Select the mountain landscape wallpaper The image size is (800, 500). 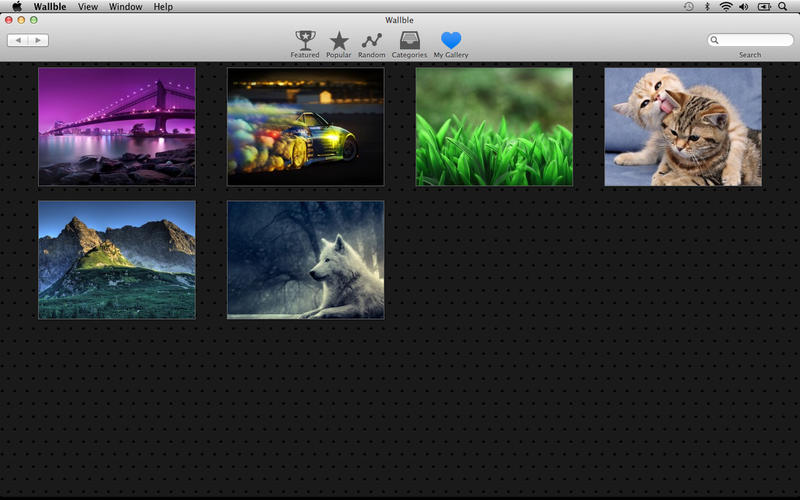coord(117,260)
